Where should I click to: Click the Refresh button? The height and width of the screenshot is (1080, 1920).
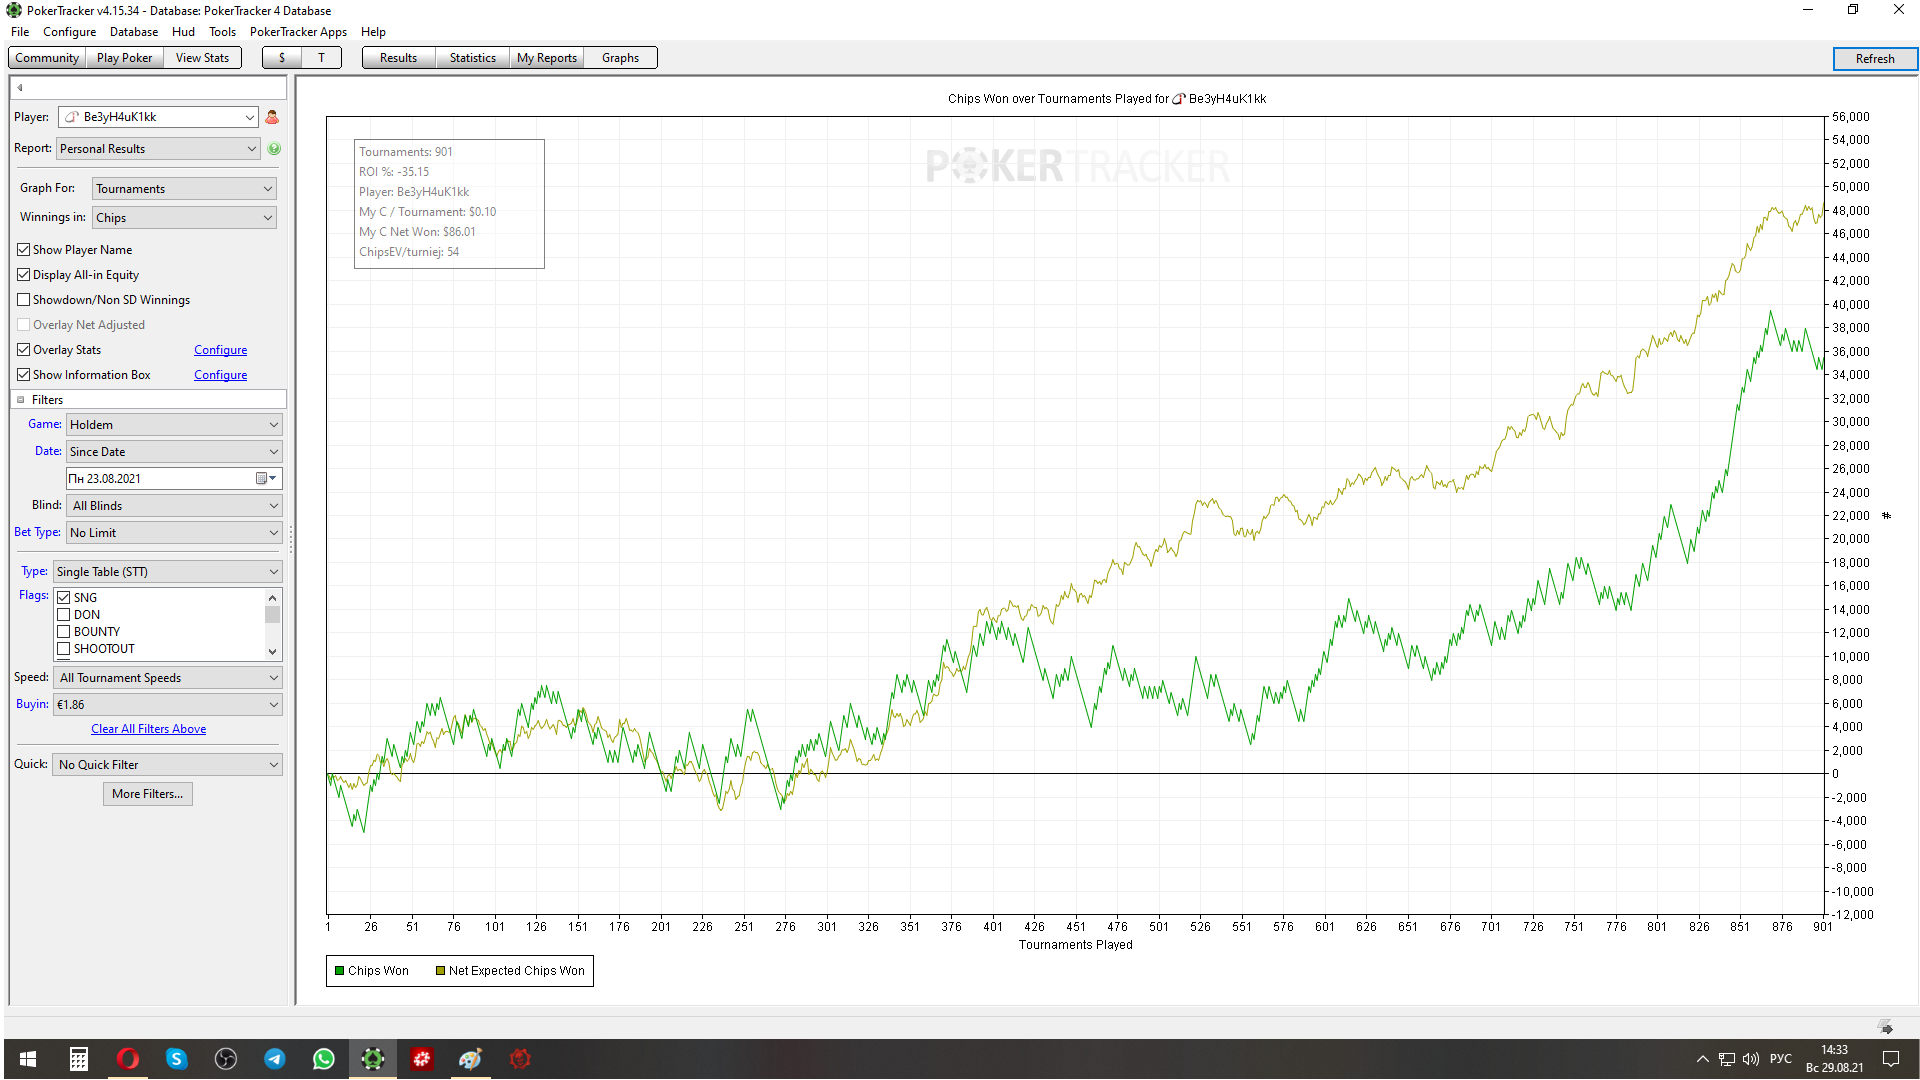click(1874, 59)
